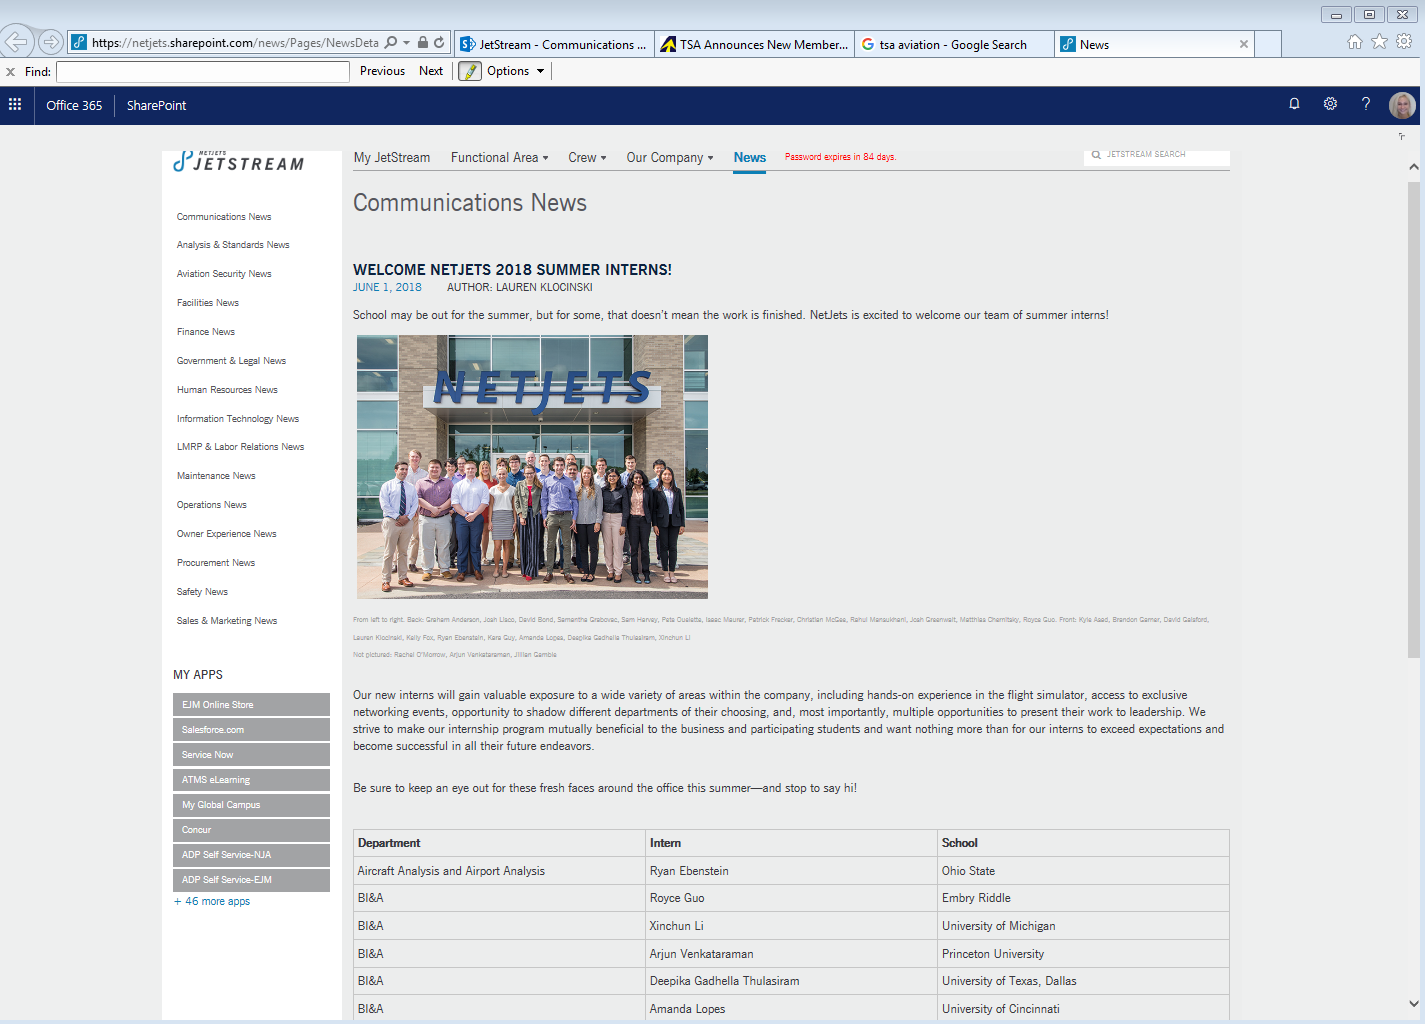Open LMRP & Labor Relations News link
The width and height of the screenshot is (1425, 1024).
click(240, 447)
